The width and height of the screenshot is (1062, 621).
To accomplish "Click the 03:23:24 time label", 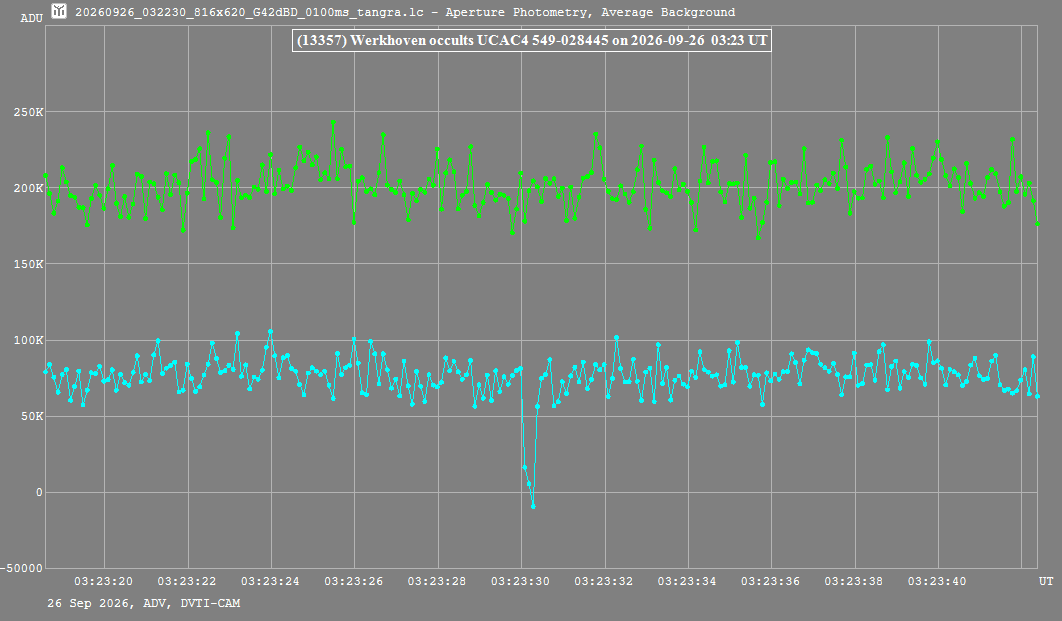I will (270, 581).
